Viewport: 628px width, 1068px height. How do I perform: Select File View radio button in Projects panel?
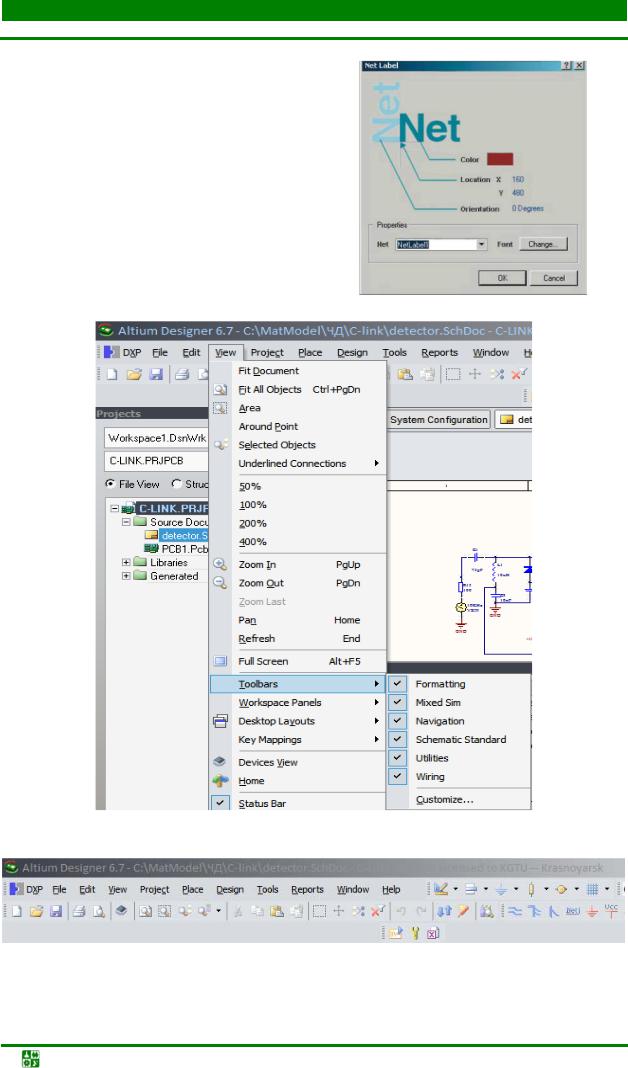pos(110,484)
